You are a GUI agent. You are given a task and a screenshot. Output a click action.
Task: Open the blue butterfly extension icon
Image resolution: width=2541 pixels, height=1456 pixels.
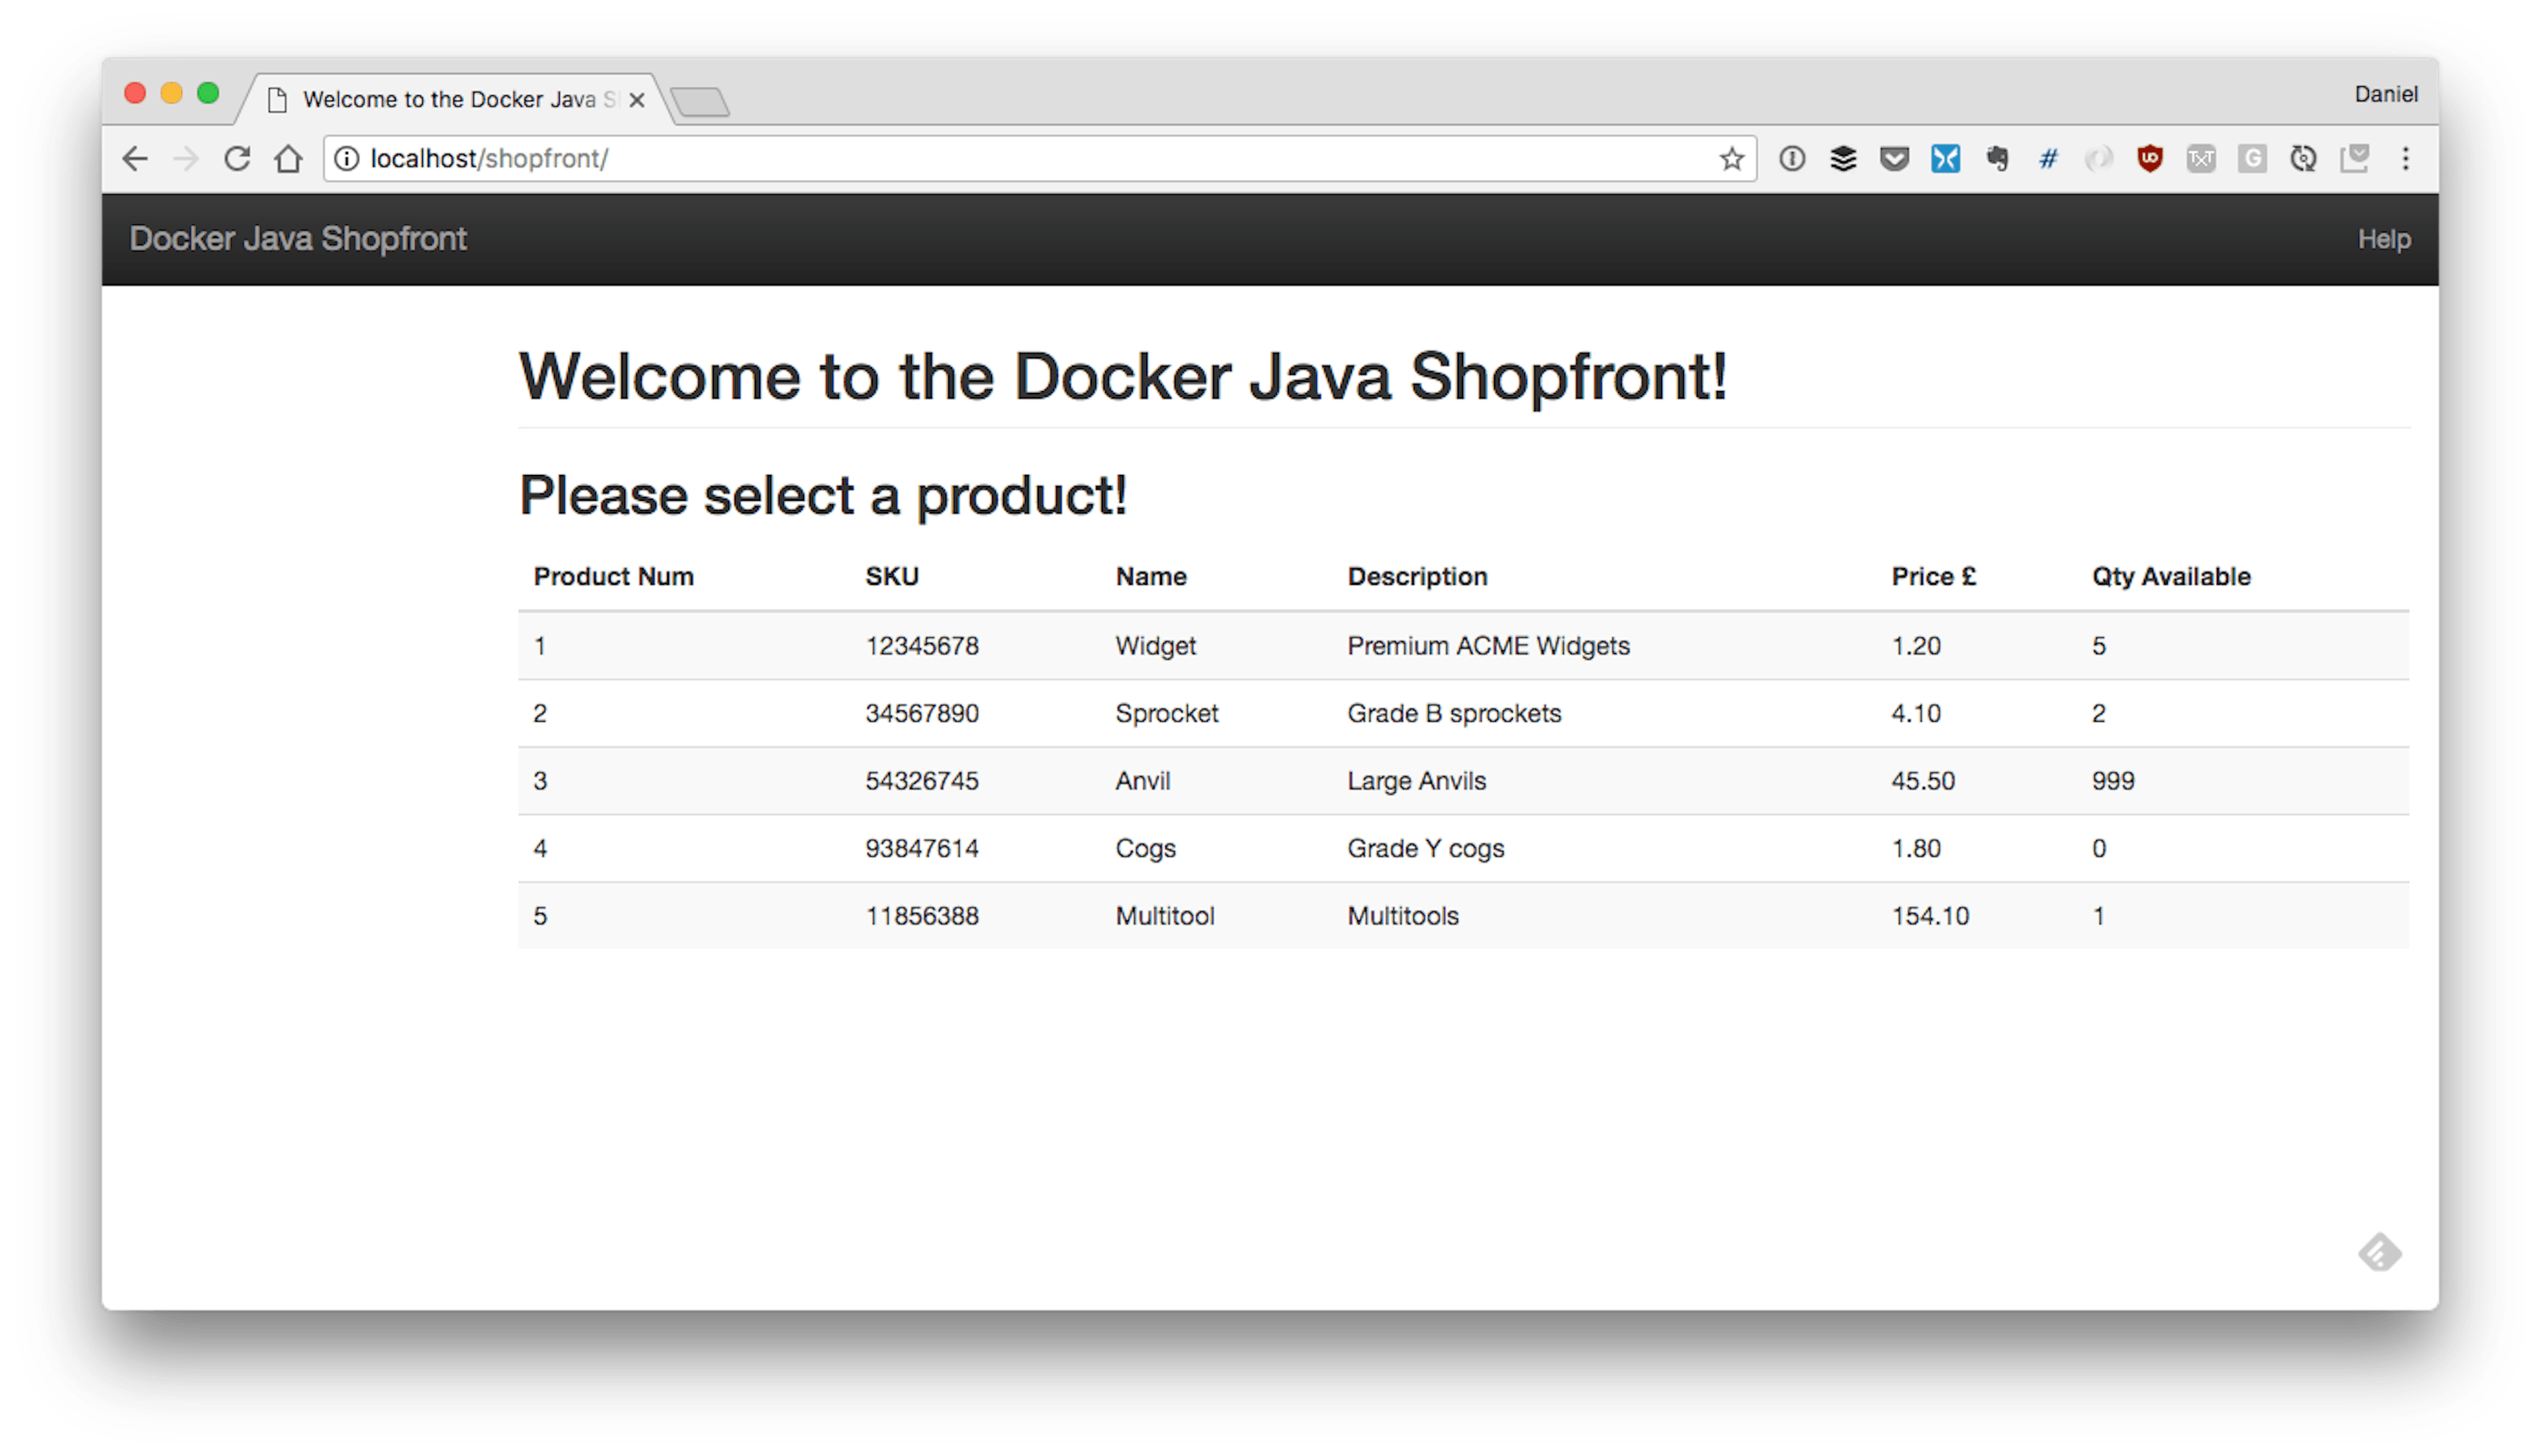click(1945, 158)
